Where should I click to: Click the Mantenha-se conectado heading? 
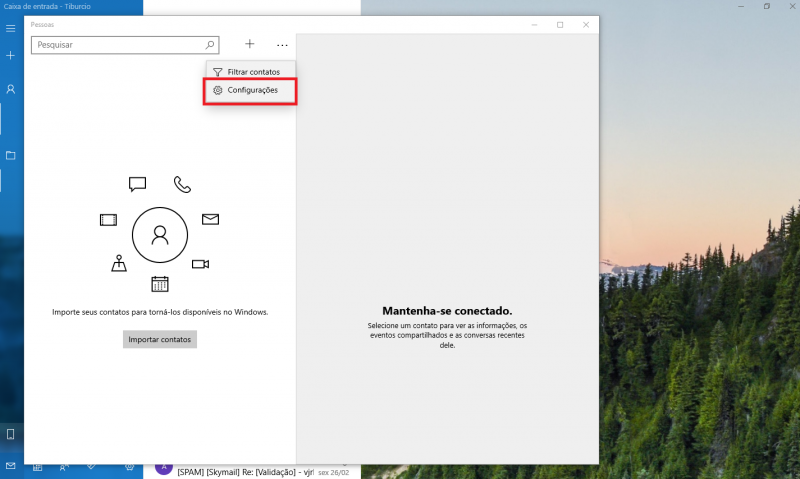pyautogui.click(x=447, y=311)
